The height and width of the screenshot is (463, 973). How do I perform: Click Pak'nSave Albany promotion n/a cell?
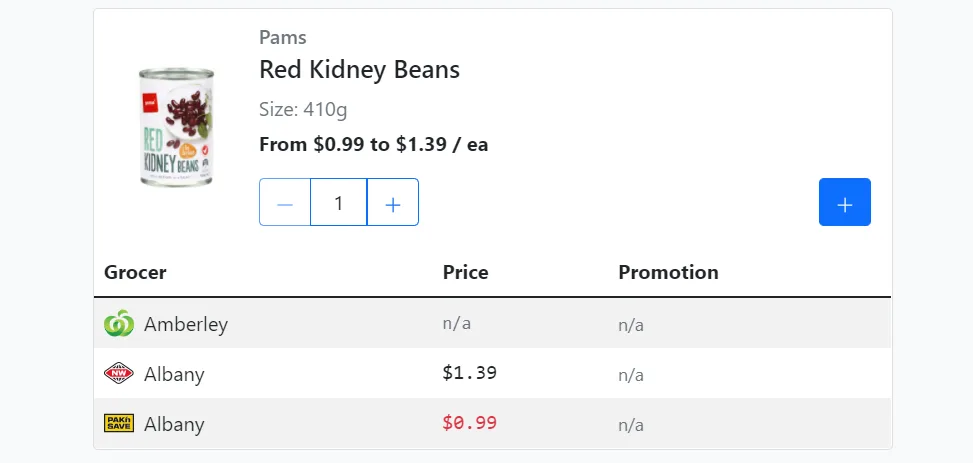click(x=631, y=425)
